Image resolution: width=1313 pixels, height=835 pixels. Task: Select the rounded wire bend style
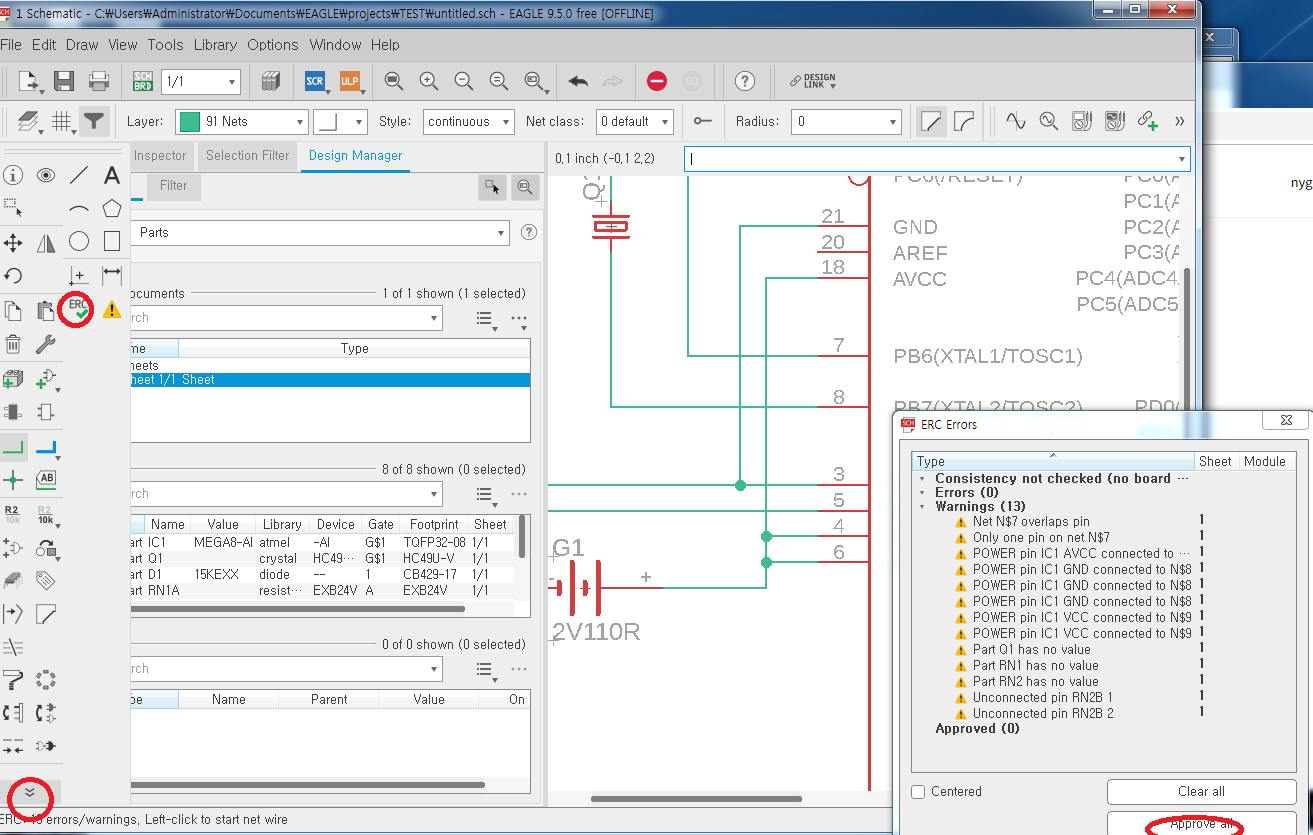[964, 121]
